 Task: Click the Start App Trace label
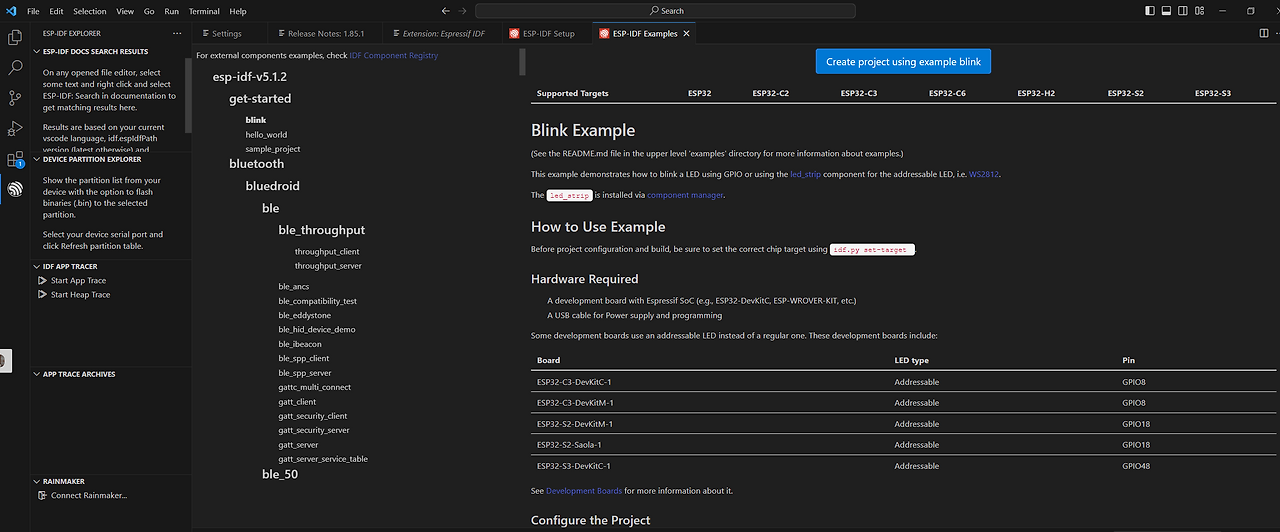click(x=78, y=281)
